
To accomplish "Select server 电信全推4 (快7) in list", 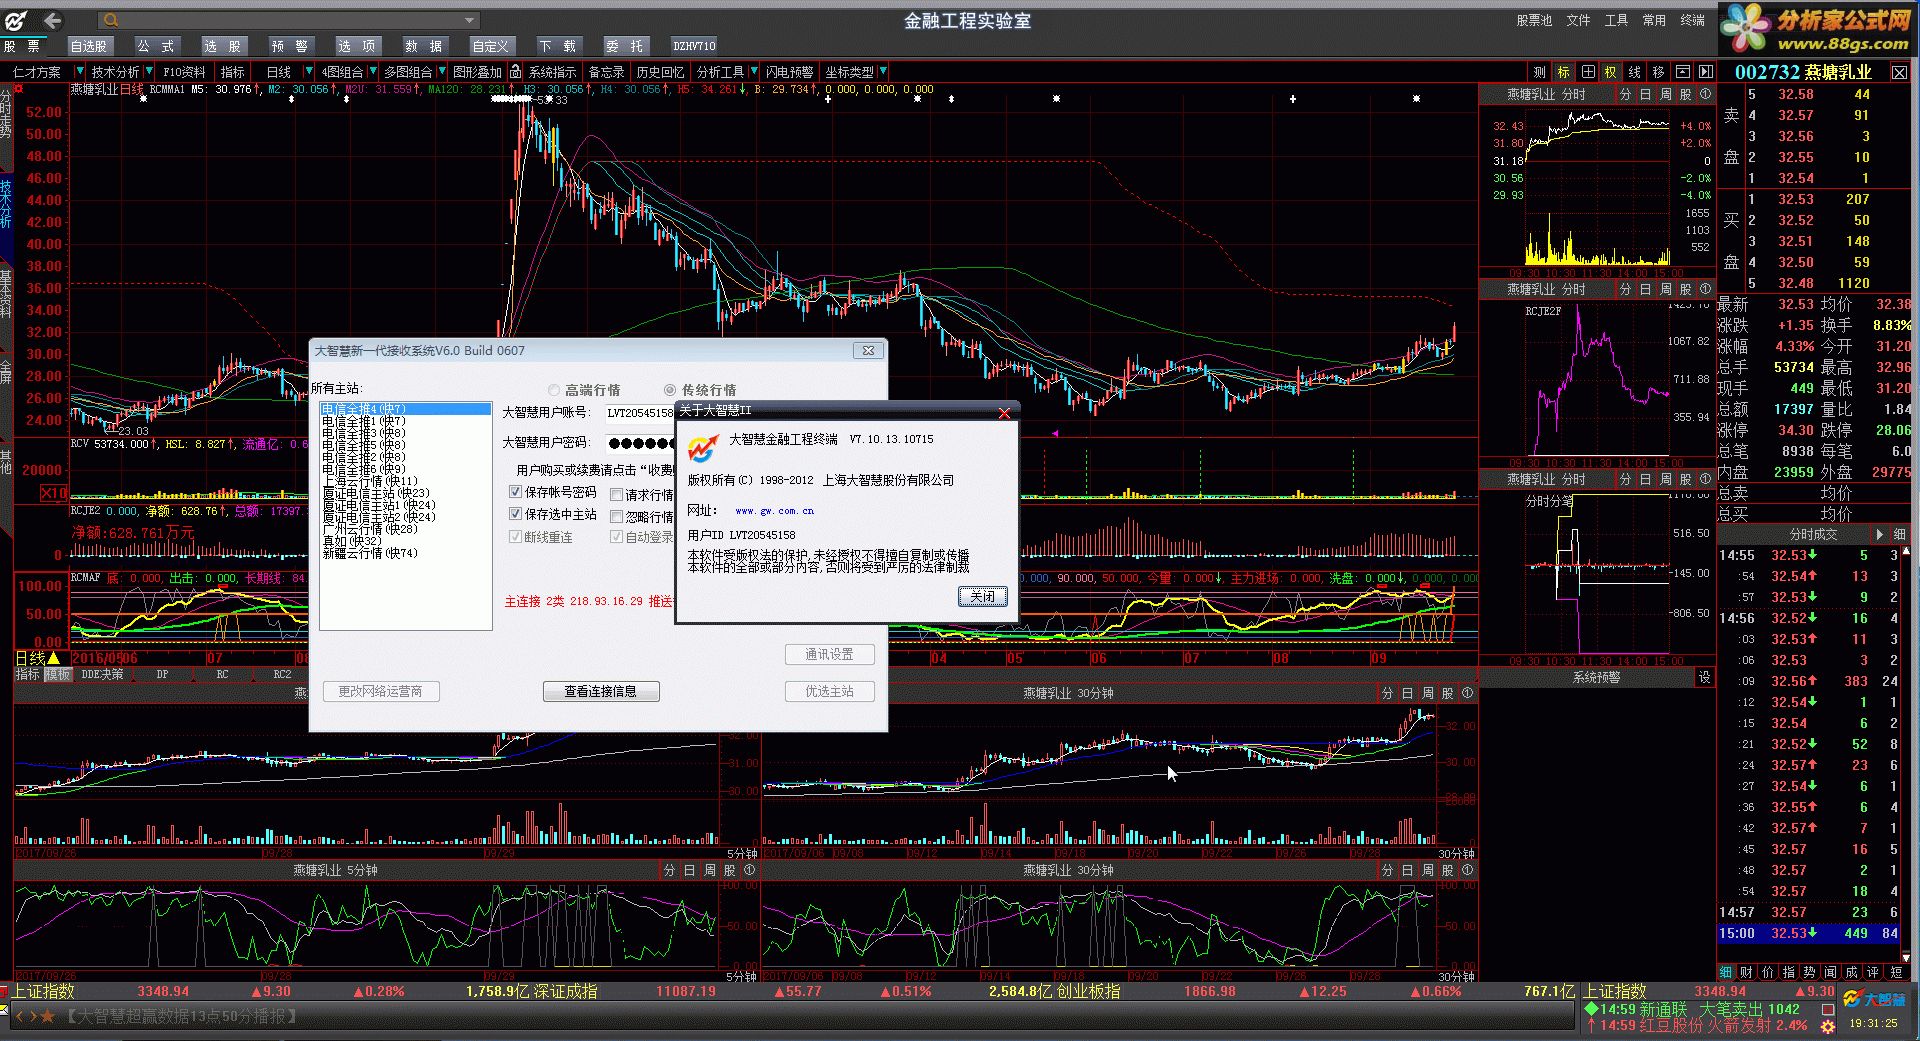I will (405, 409).
